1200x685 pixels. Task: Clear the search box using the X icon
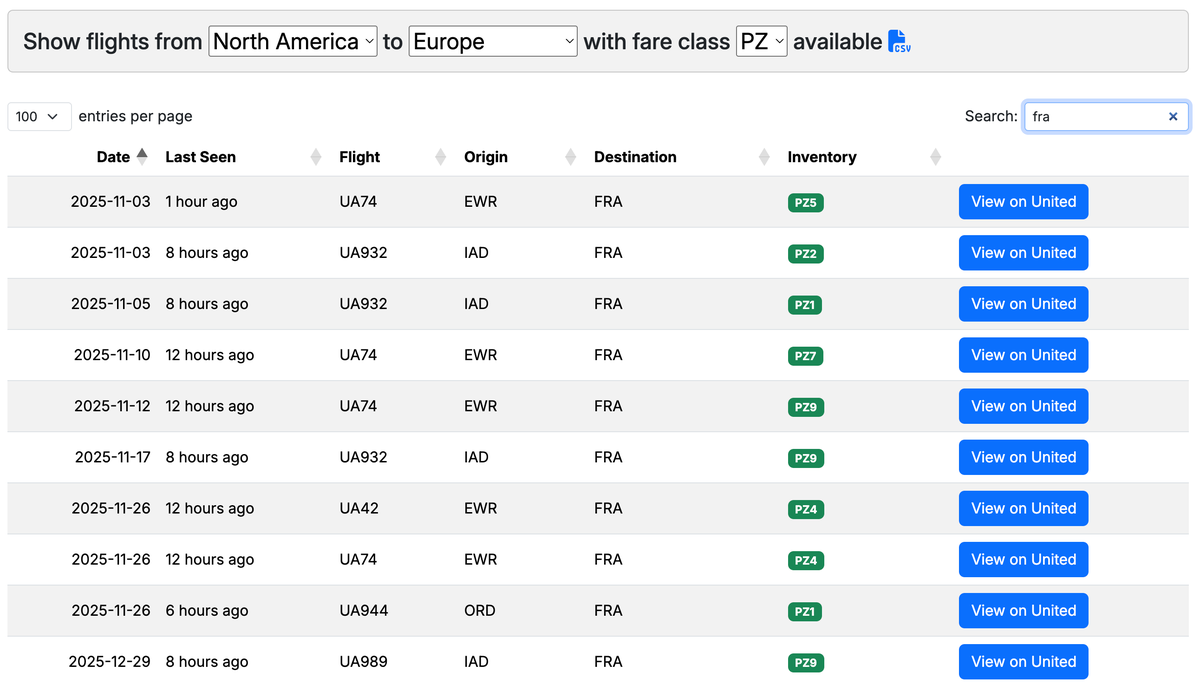(1172, 116)
